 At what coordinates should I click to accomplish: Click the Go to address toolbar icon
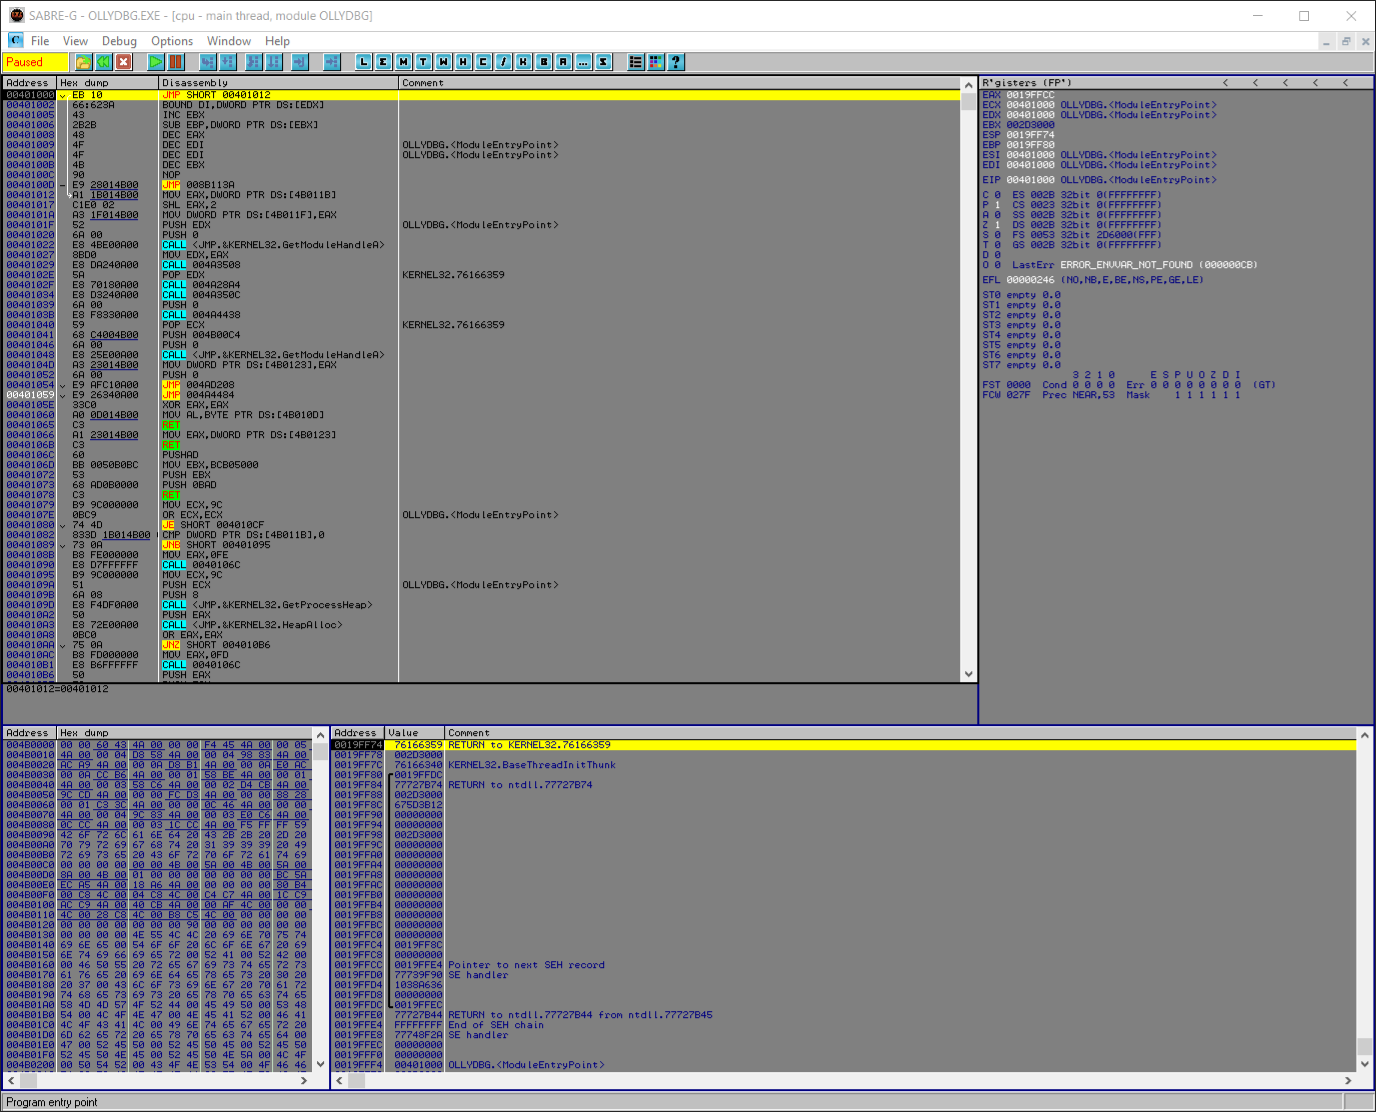pyautogui.click(x=332, y=62)
